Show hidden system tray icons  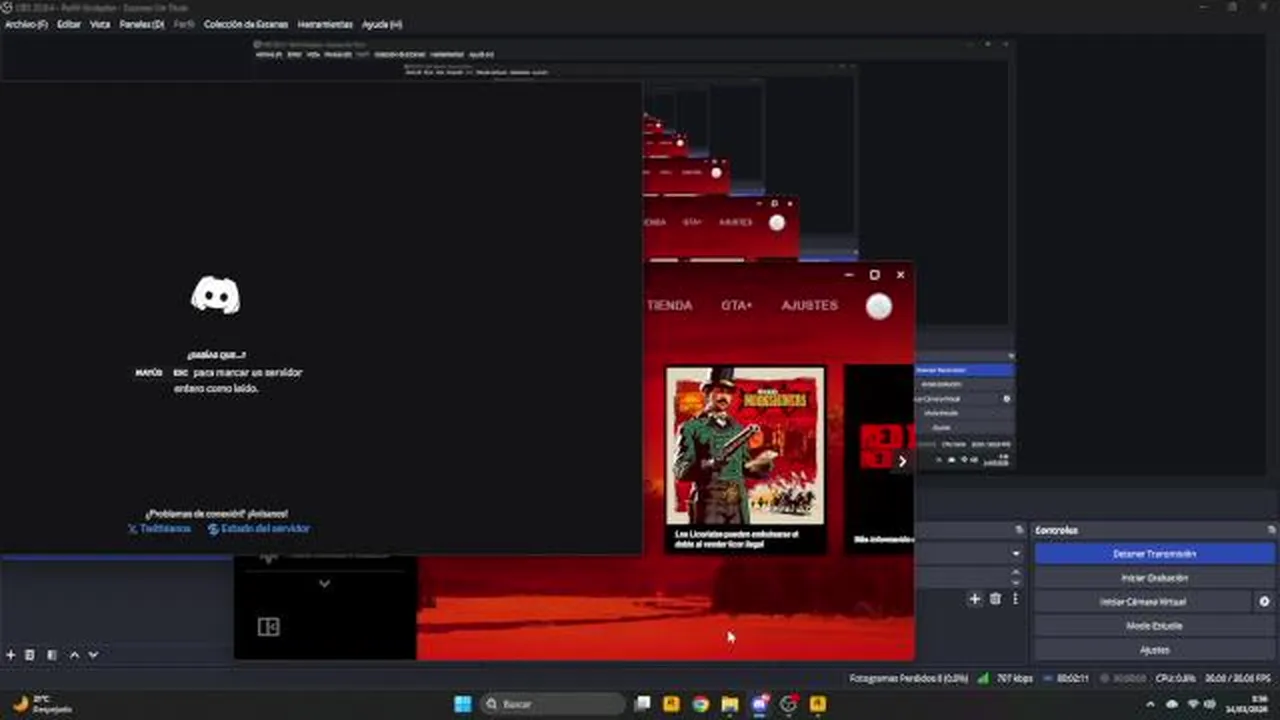pyautogui.click(x=1151, y=704)
